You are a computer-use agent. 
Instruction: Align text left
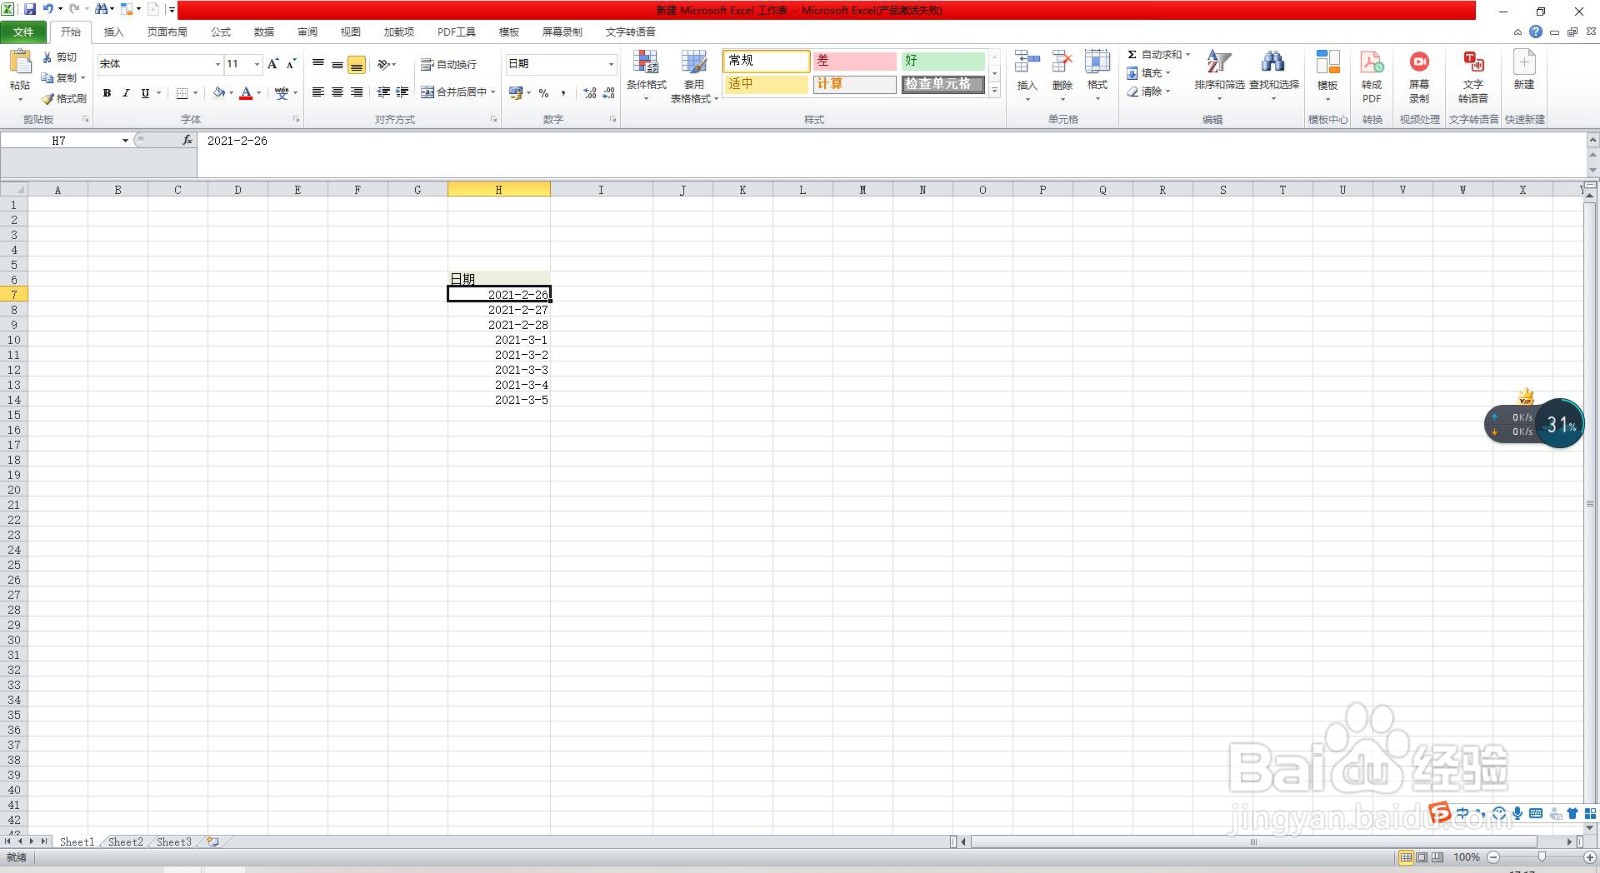pyautogui.click(x=318, y=92)
